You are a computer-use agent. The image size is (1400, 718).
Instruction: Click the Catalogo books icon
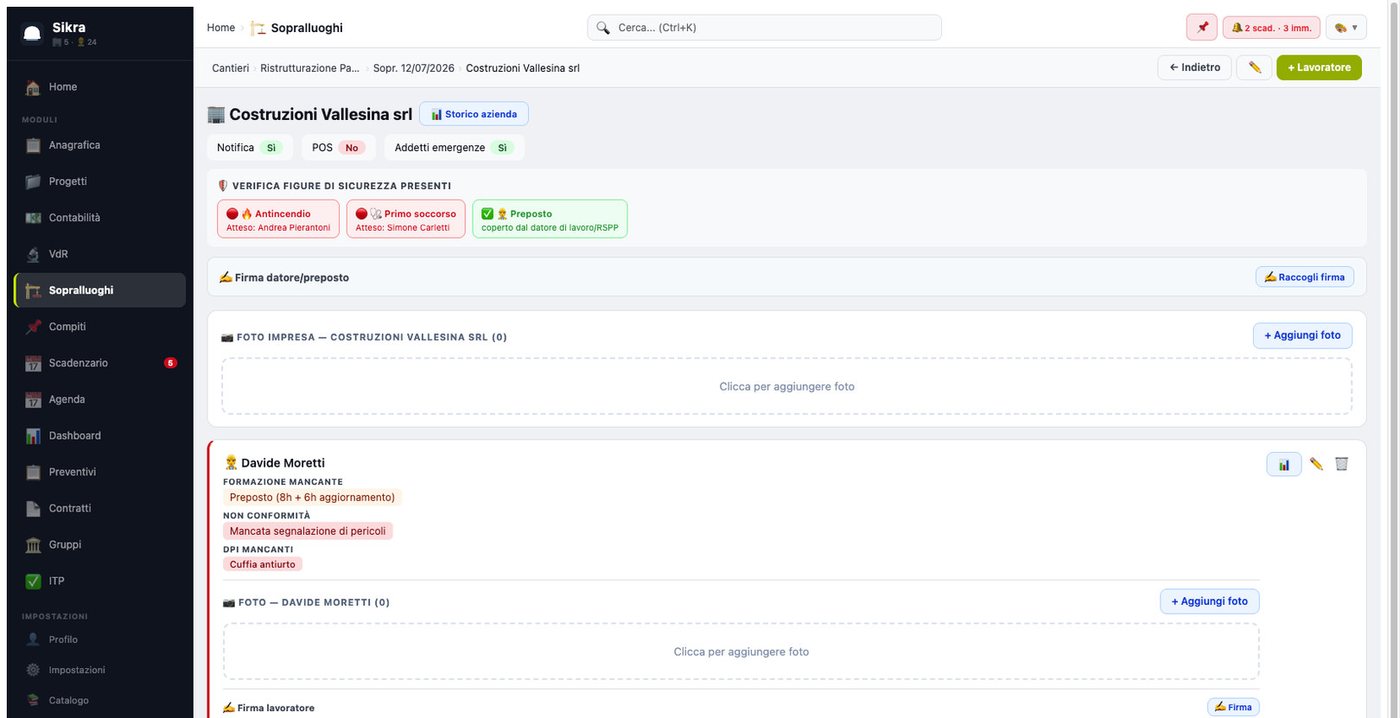33,700
